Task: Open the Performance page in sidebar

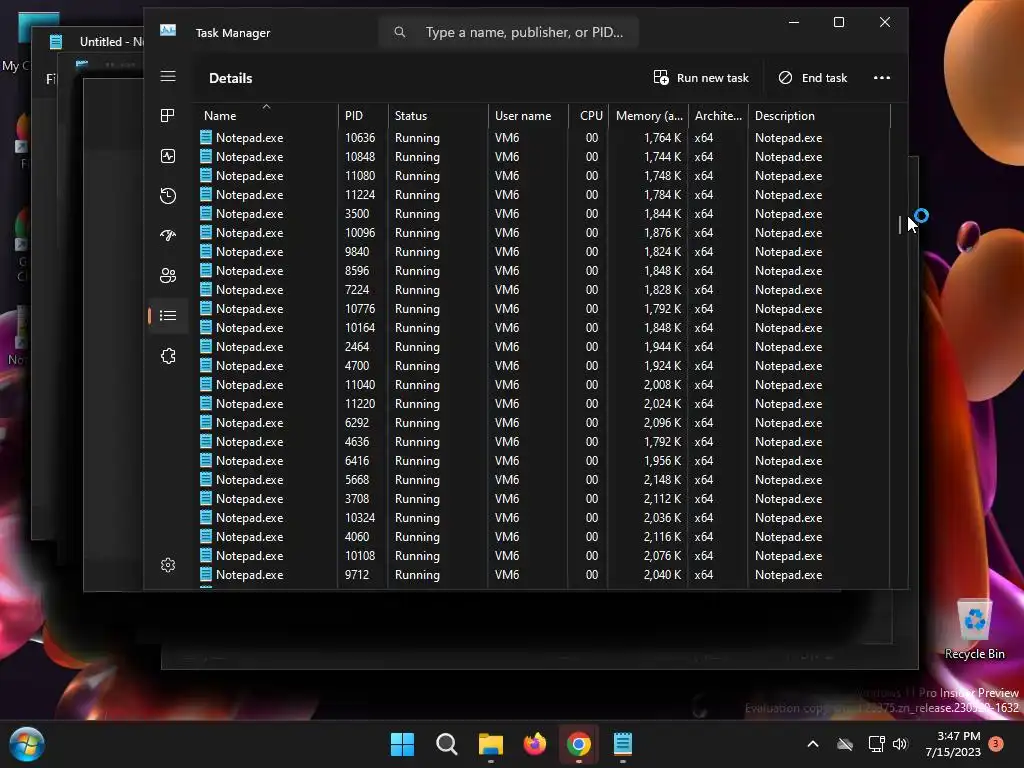Action: (x=168, y=156)
